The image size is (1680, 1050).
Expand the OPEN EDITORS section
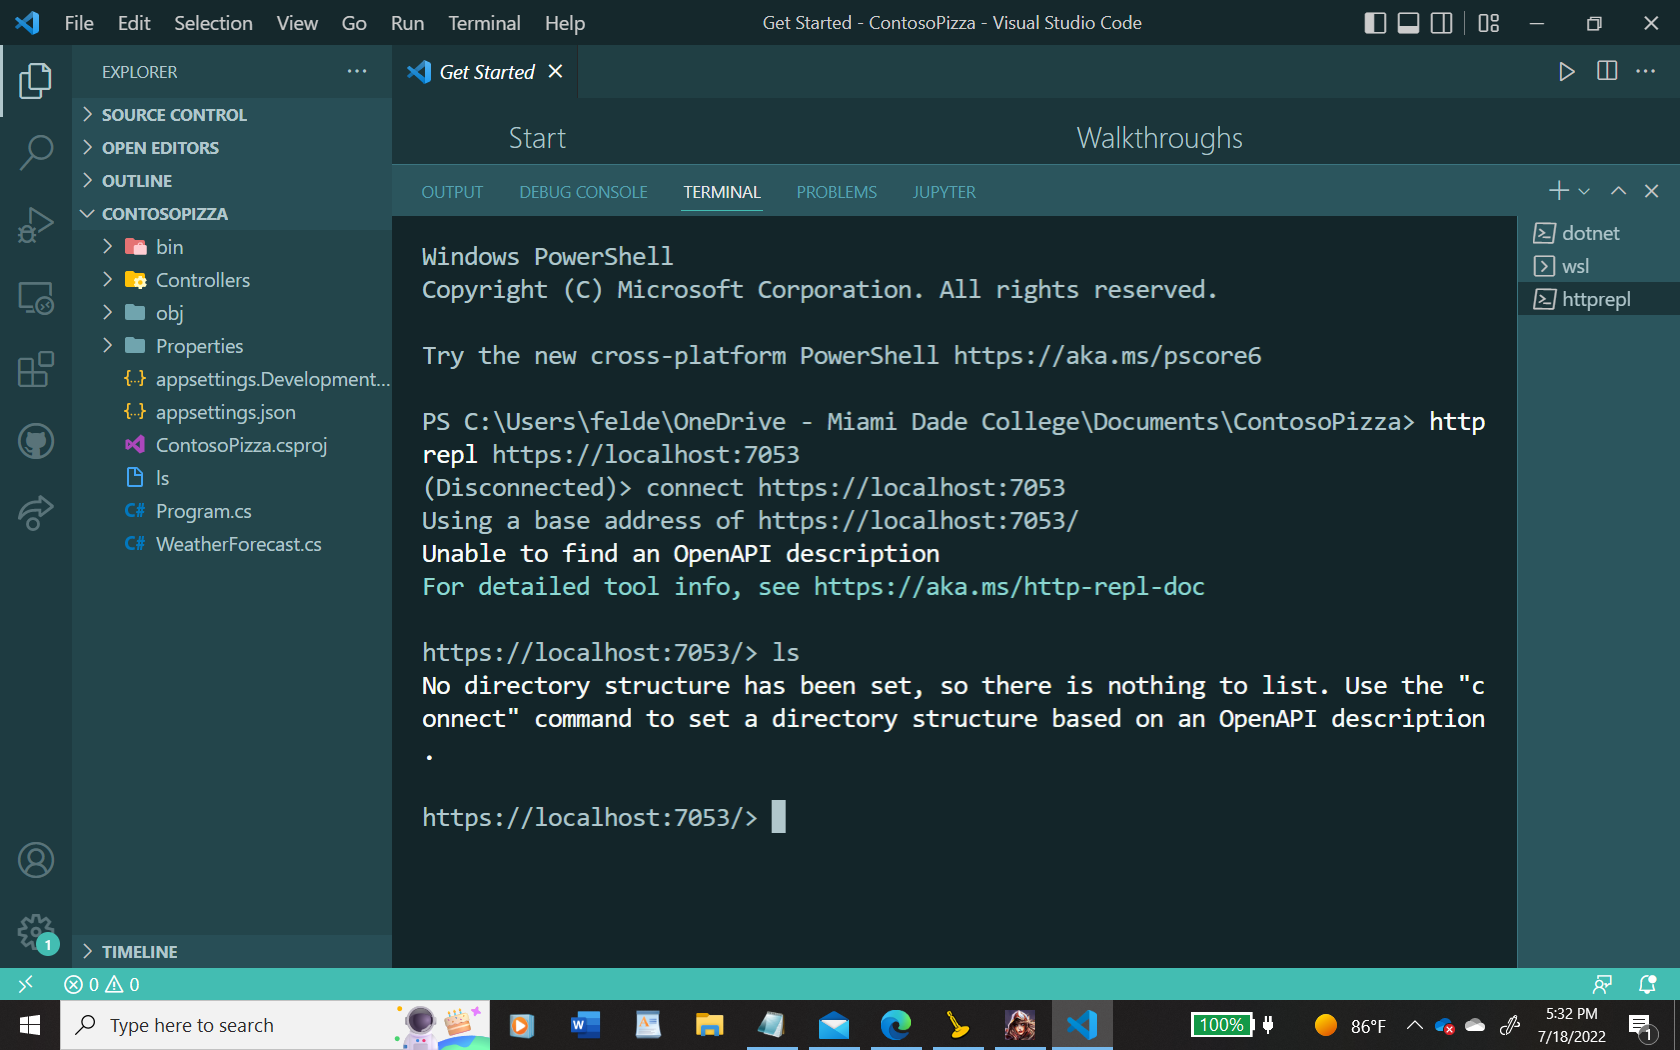click(x=232, y=148)
